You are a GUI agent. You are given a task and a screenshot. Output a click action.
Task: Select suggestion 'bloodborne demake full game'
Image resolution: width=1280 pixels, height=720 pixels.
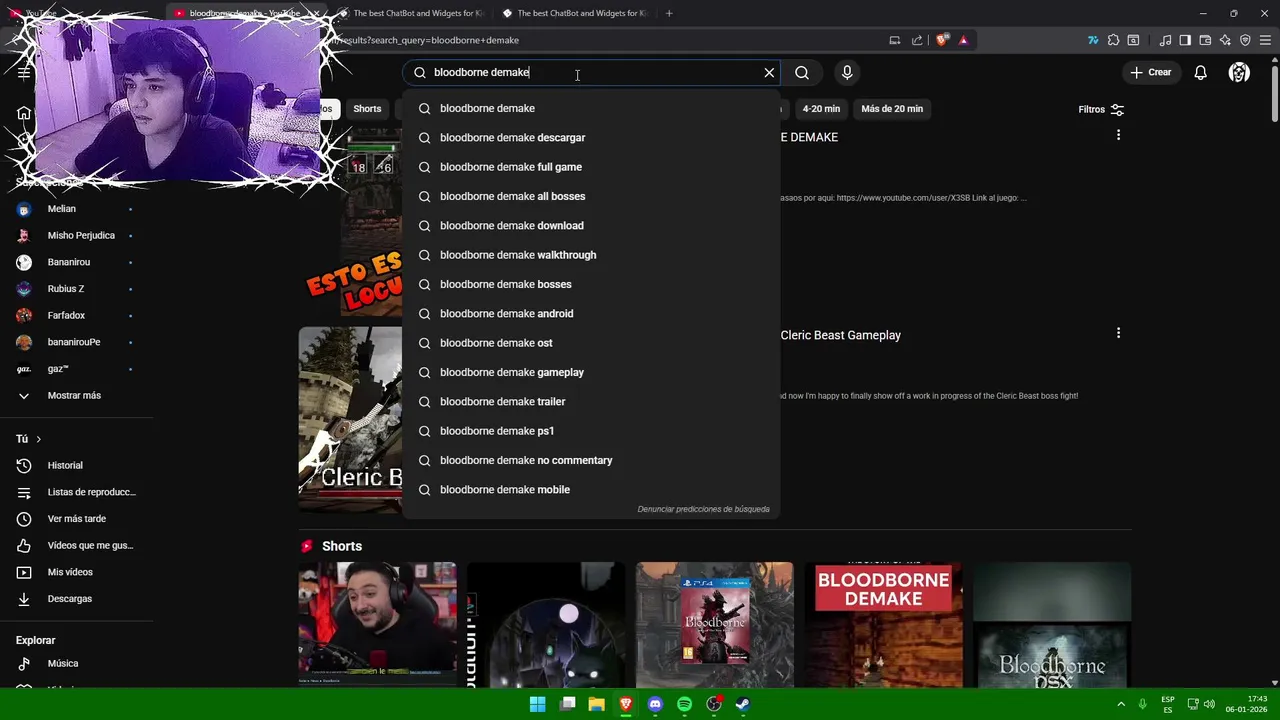pyautogui.click(x=590, y=167)
